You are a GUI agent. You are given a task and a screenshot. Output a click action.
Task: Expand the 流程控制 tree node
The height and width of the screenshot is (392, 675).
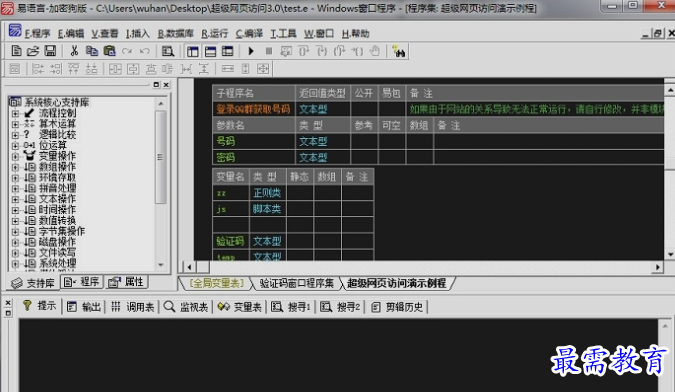(x=15, y=113)
